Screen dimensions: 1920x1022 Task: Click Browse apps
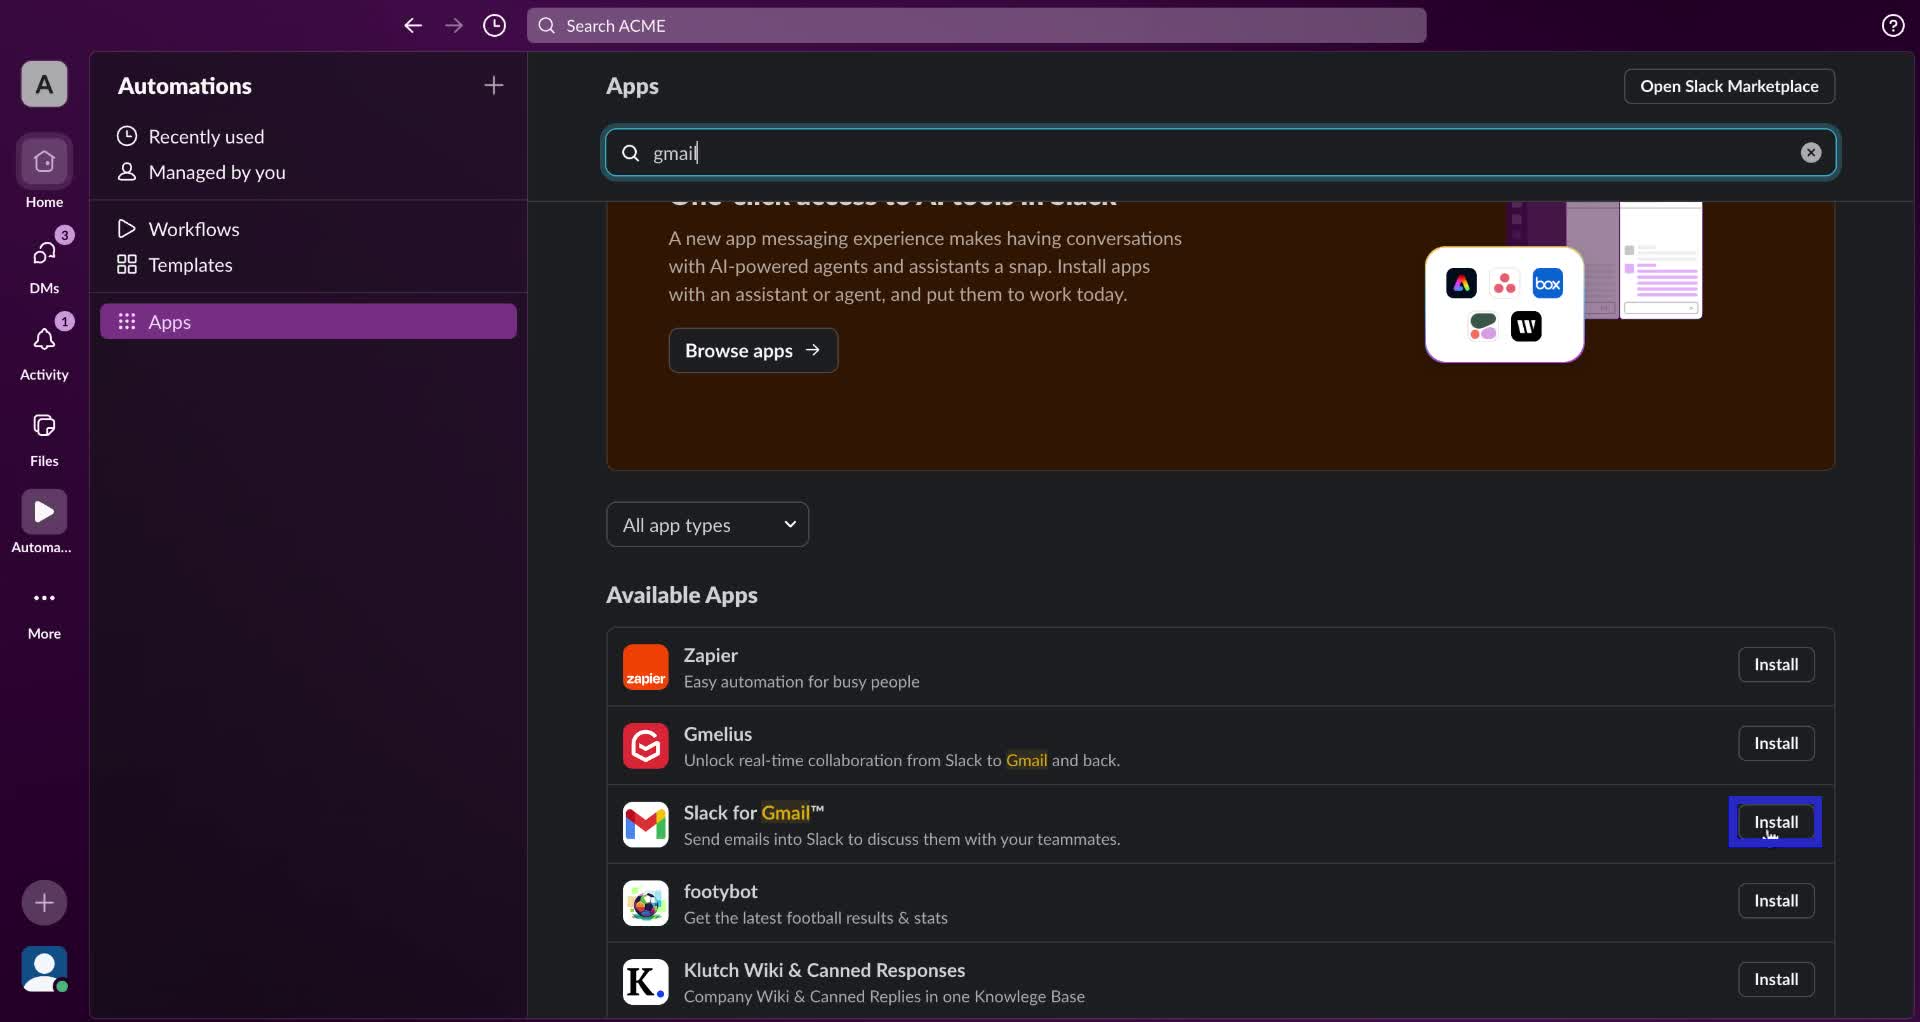pyautogui.click(x=753, y=350)
